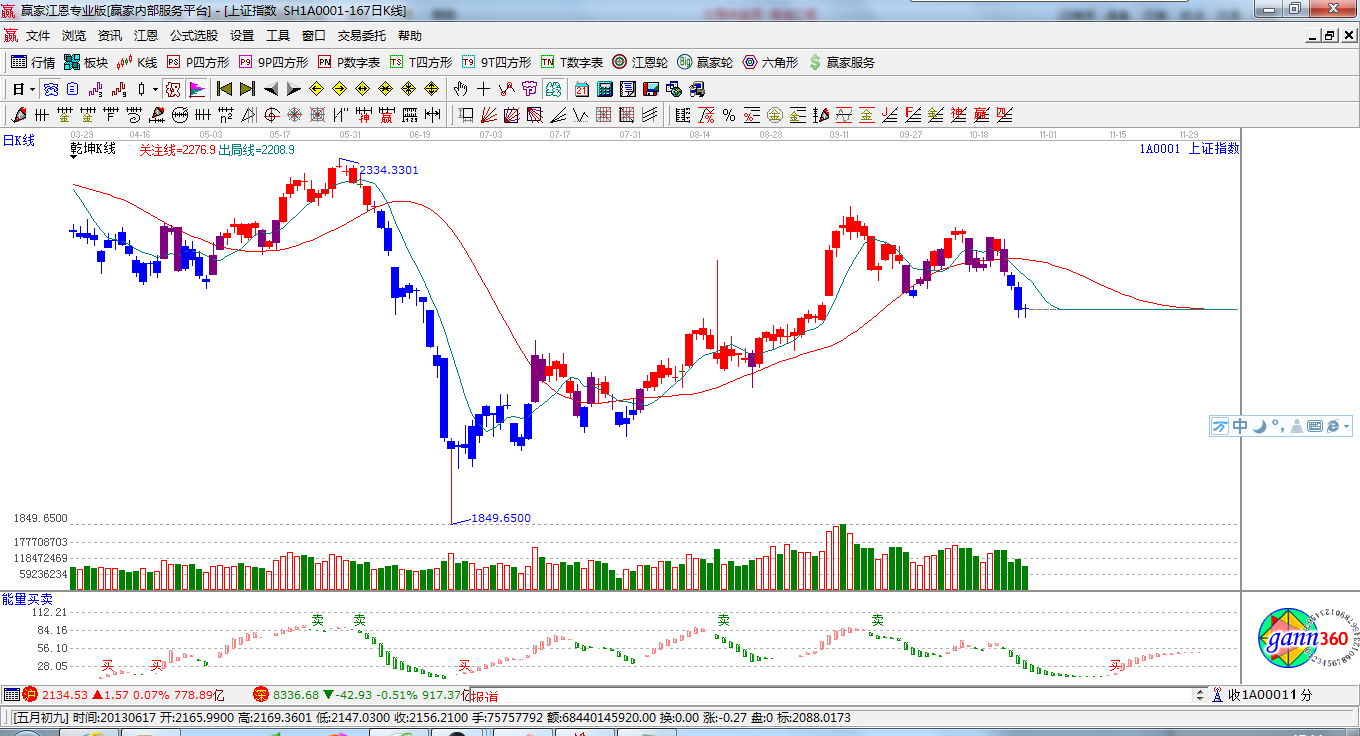Open the candlestick style dropdown arrow
The width and height of the screenshot is (1360, 736).
click(155, 89)
